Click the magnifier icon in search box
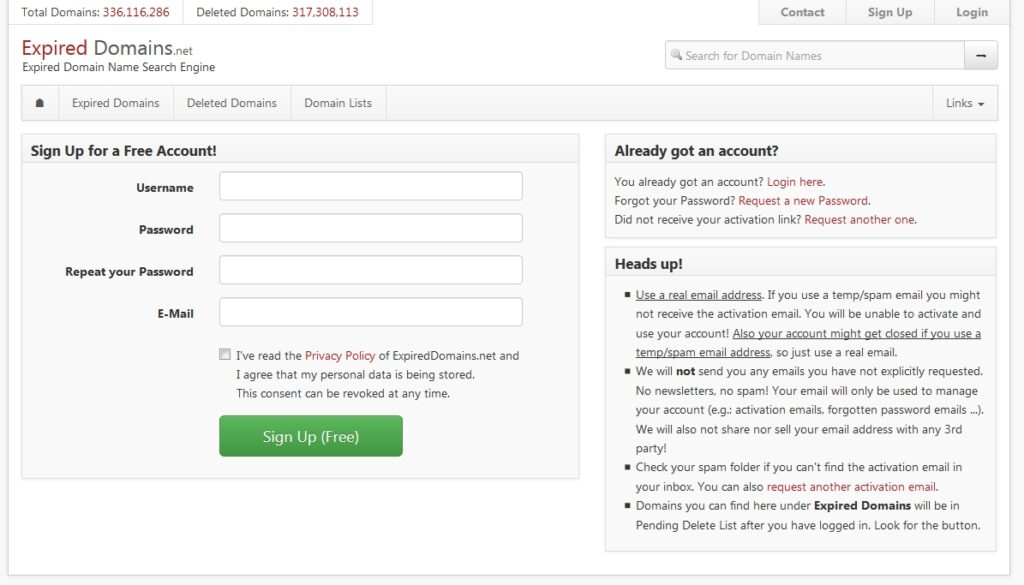This screenshot has height=585, width=1024. [x=677, y=56]
